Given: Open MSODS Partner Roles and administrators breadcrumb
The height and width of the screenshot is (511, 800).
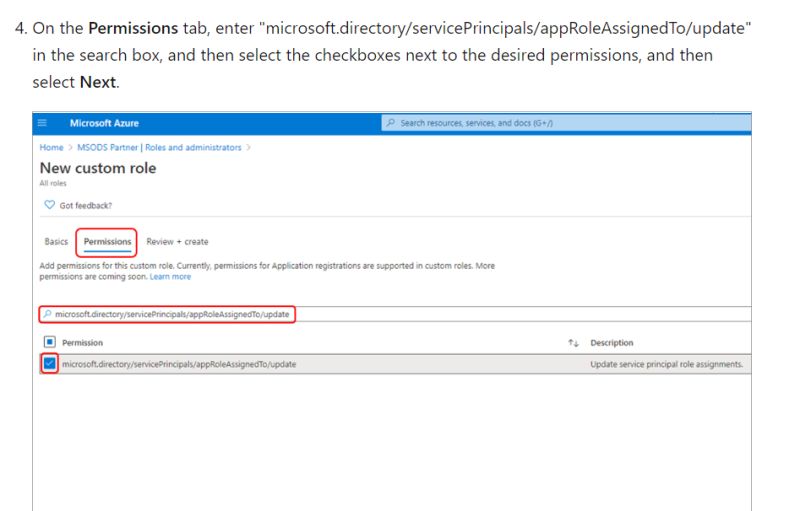Looking at the screenshot, I should click(159, 147).
